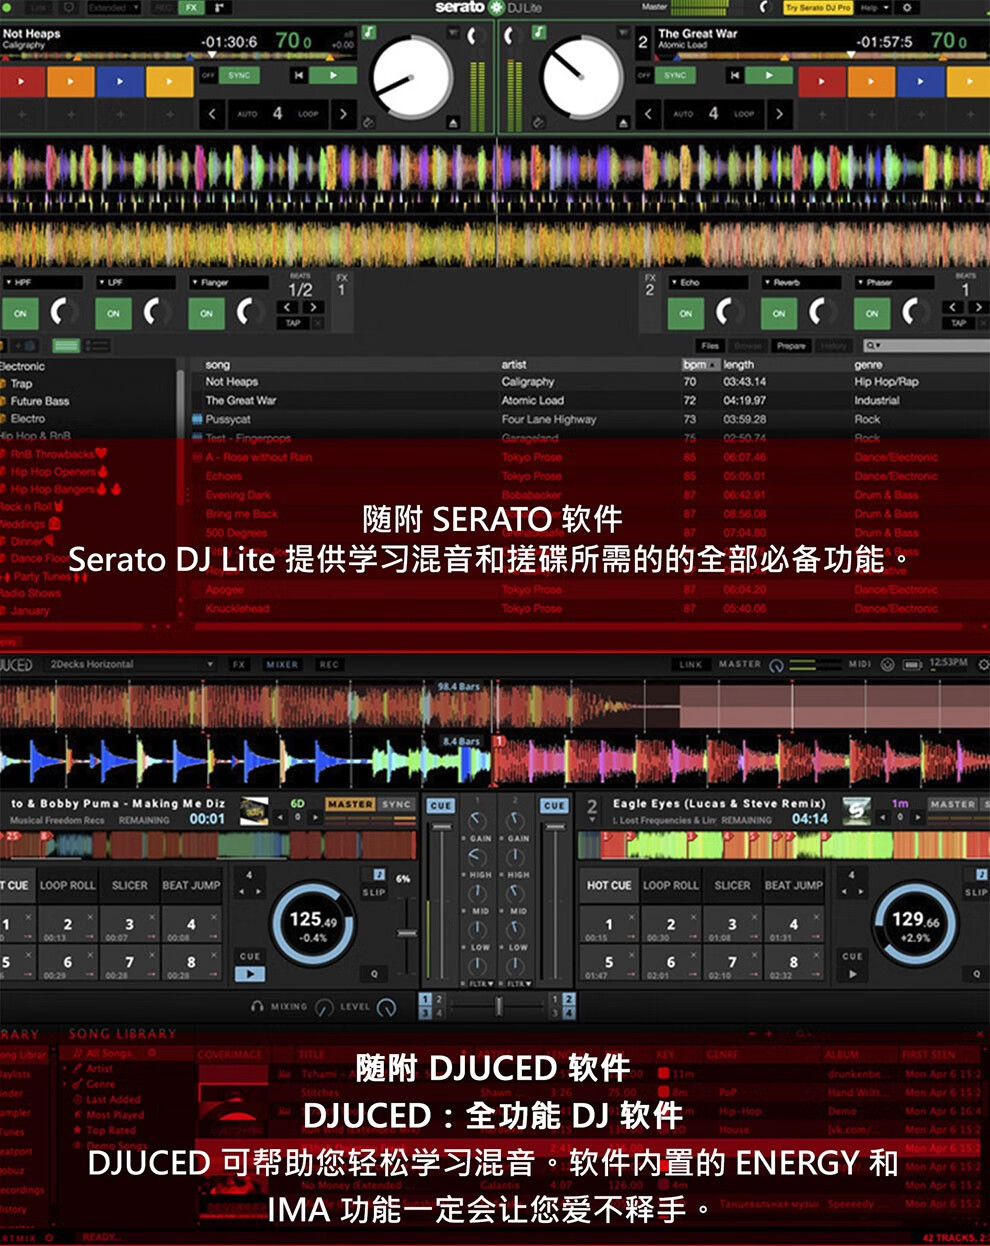990x1246 pixels.
Task: Click the Try Serato DJ Pro button
Action: [818, 7]
